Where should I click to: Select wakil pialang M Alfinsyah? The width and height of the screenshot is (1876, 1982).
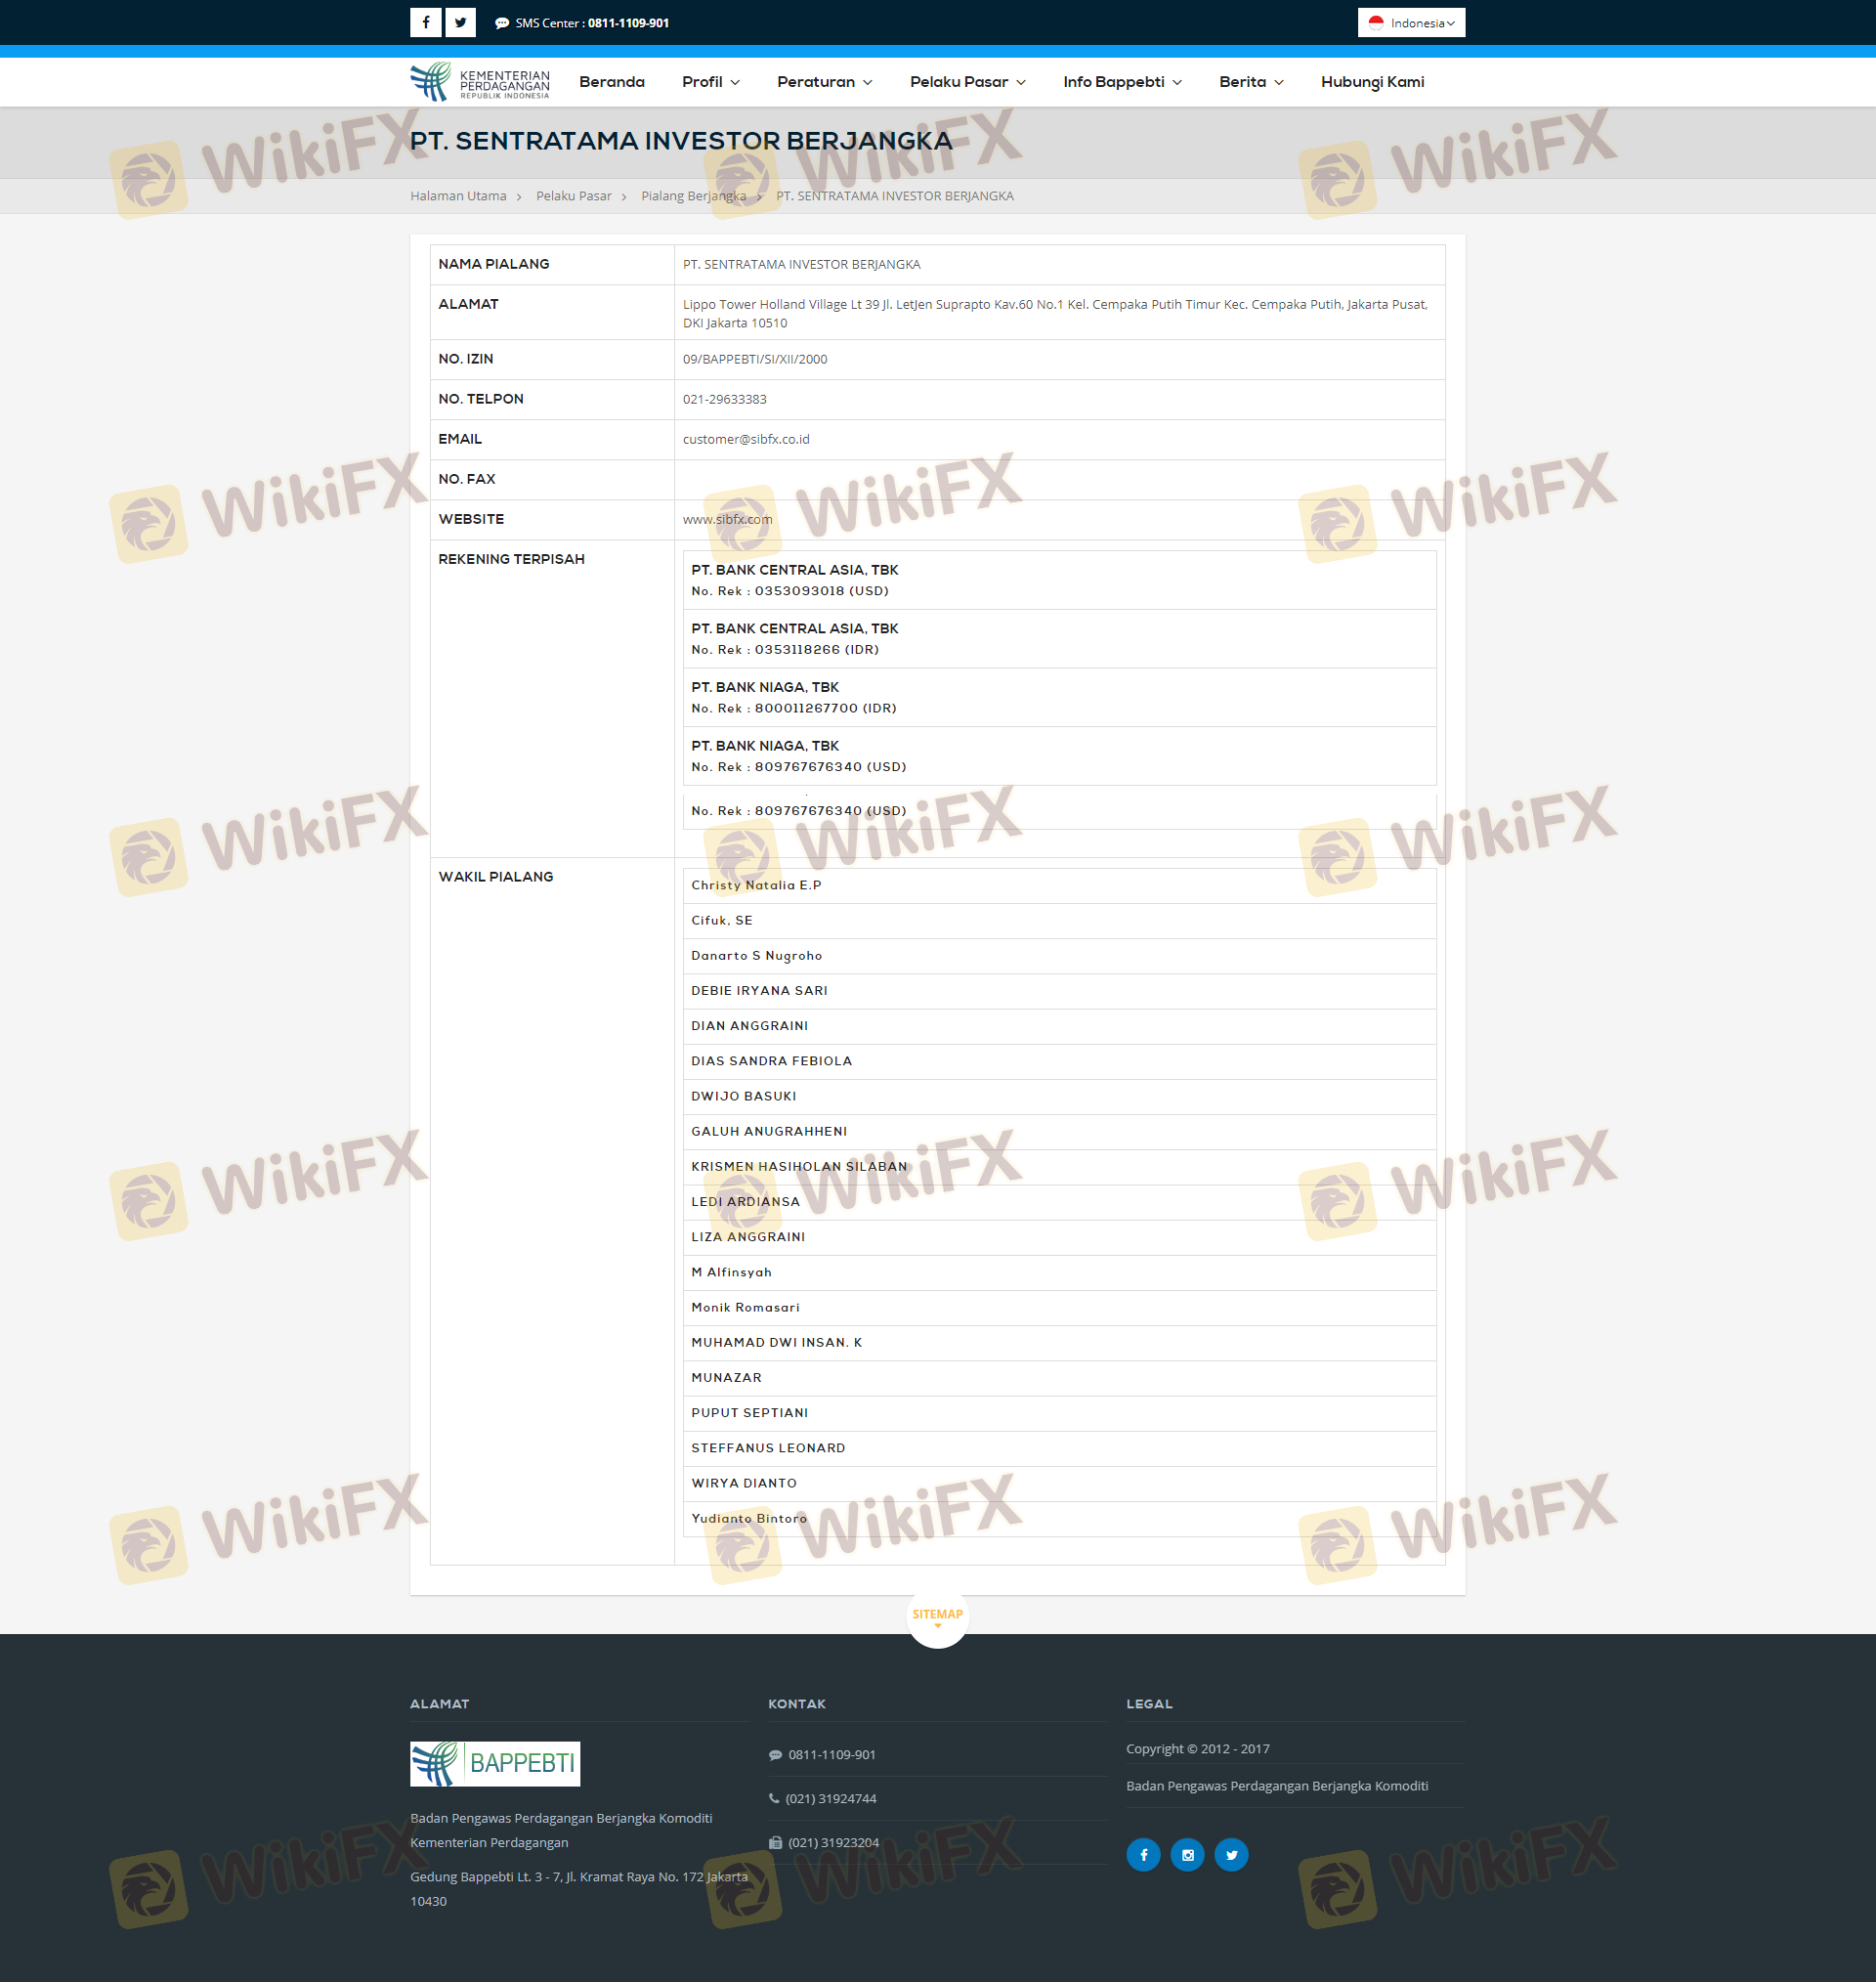coord(1059,1272)
